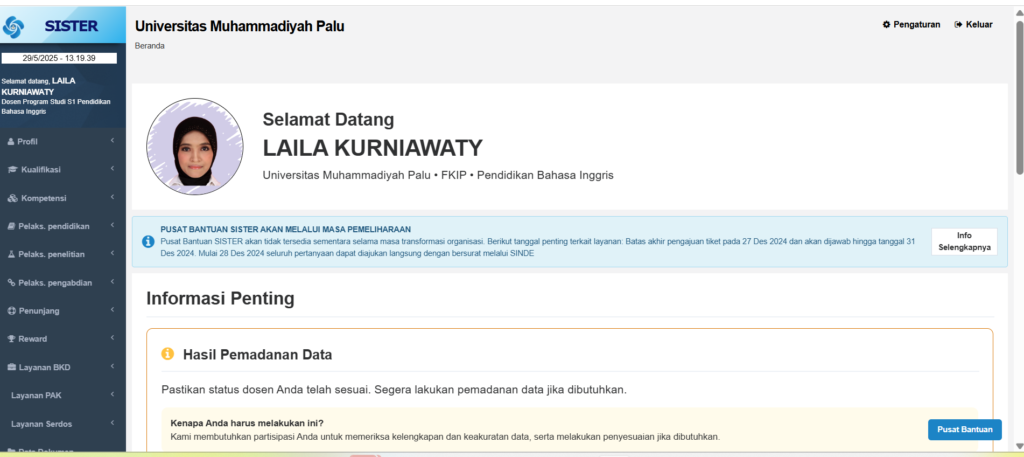Click 'Kenapa Anda harus melakukan ini?' text
This screenshot has width=1024, height=457.
point(247,423)
